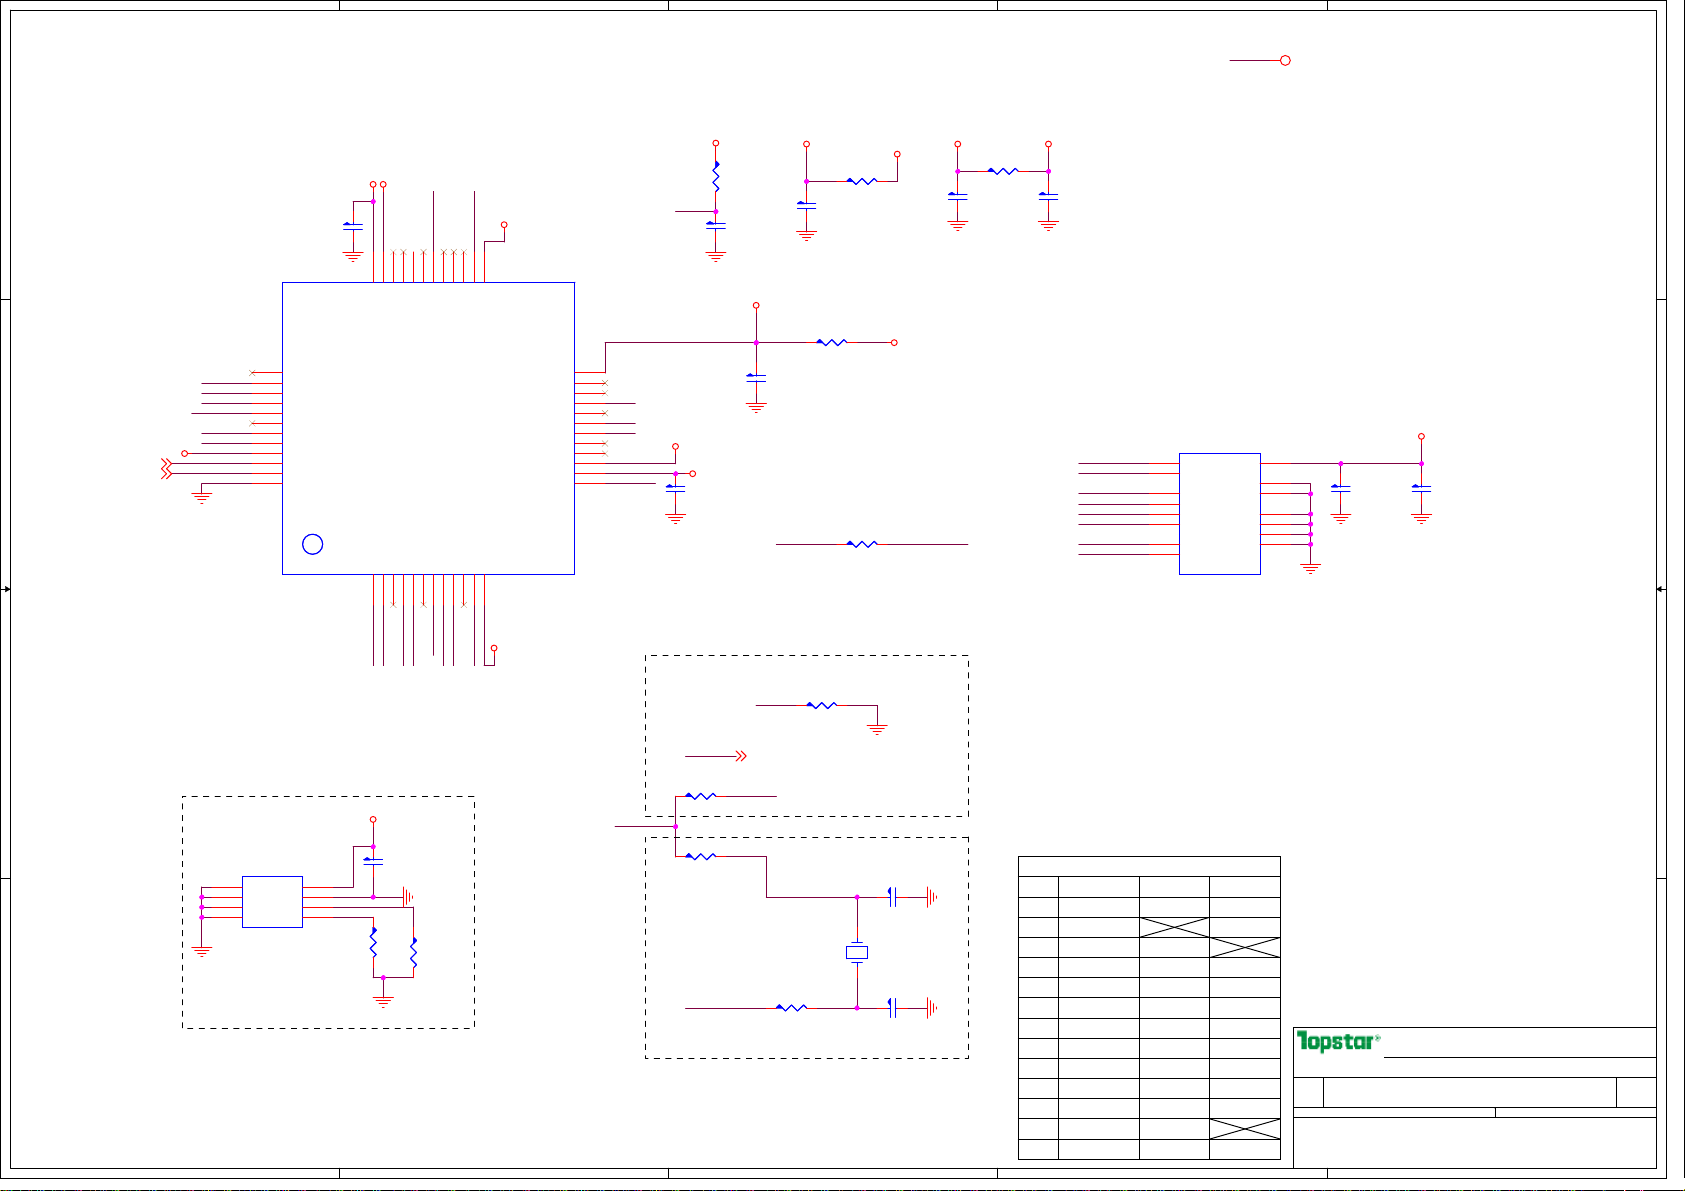Click the red double-arrow off-page connector in dashed box
Viewport: 1685px width, 1191px height.
(741, 756)
